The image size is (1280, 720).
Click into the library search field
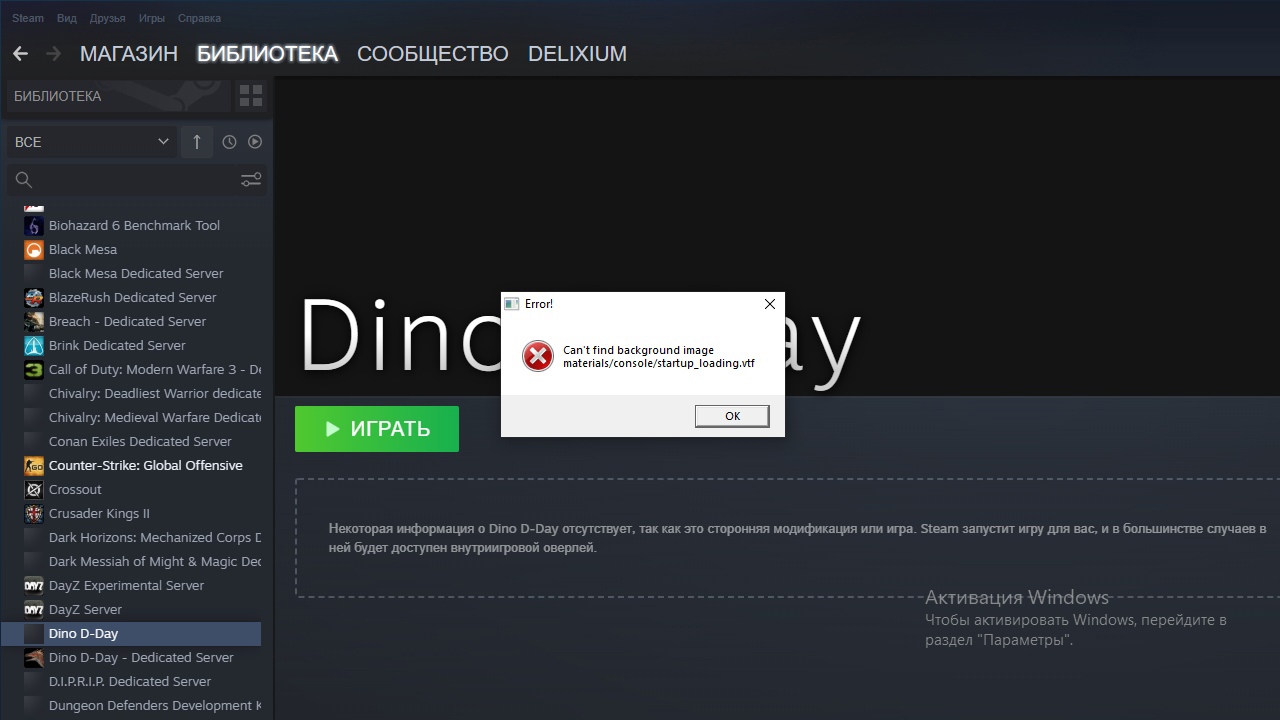136,180
